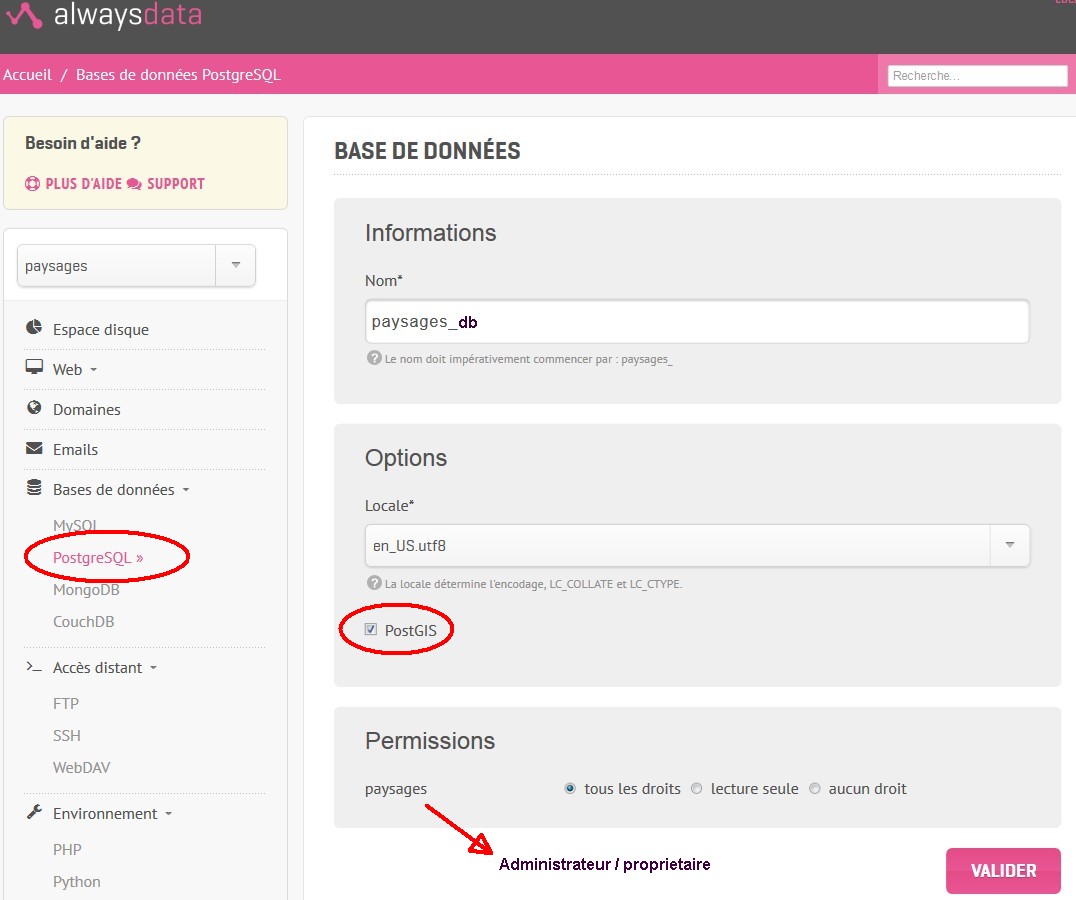Click the alwaysdata logo
This screenshot has height=900, width=1076.
point(104,15)
